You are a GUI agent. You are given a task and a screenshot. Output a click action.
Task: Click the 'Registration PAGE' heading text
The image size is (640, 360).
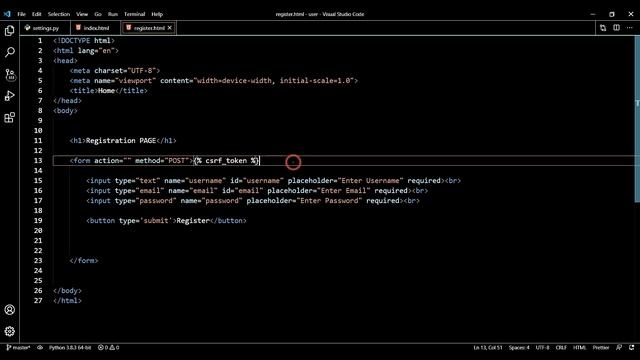pos(121,140)
